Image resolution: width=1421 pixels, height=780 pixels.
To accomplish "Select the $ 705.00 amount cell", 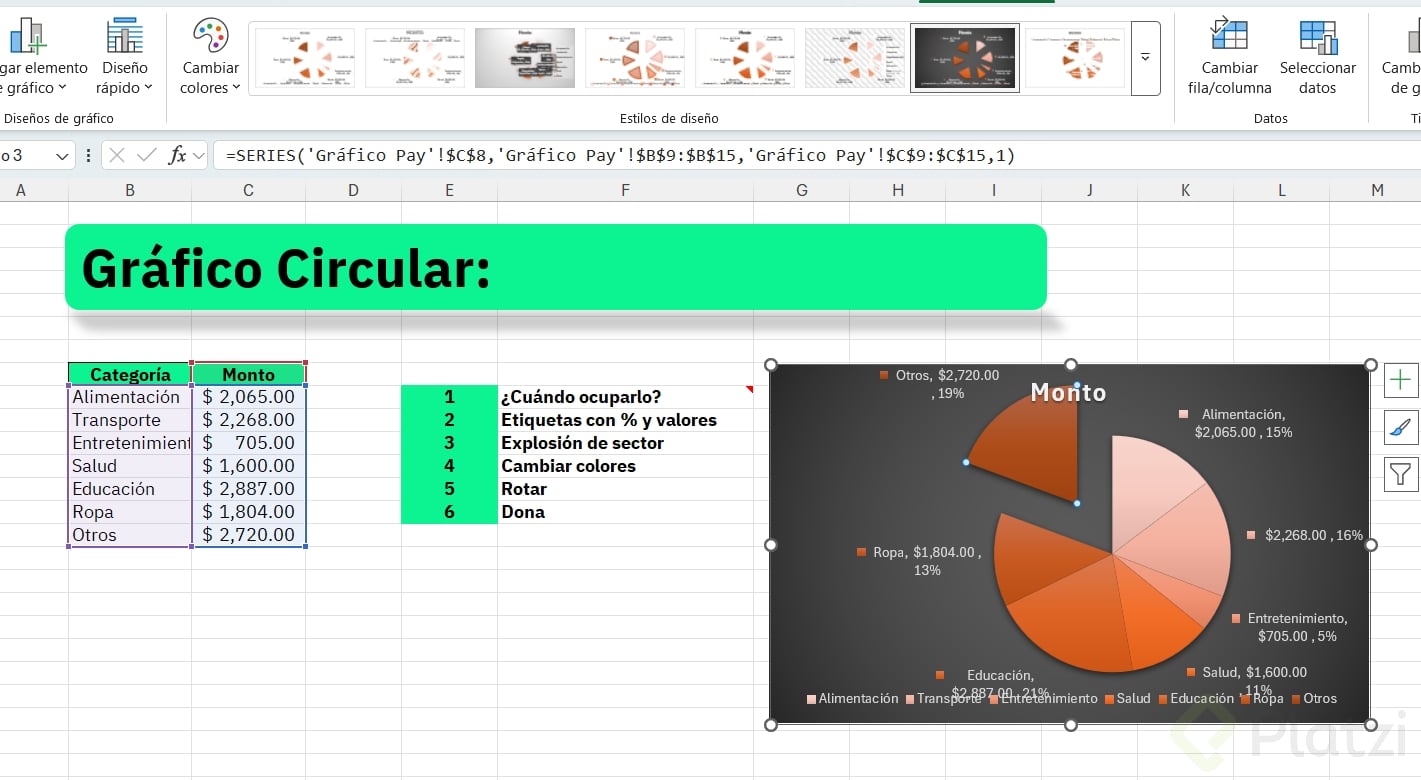I will coord(248,443).
